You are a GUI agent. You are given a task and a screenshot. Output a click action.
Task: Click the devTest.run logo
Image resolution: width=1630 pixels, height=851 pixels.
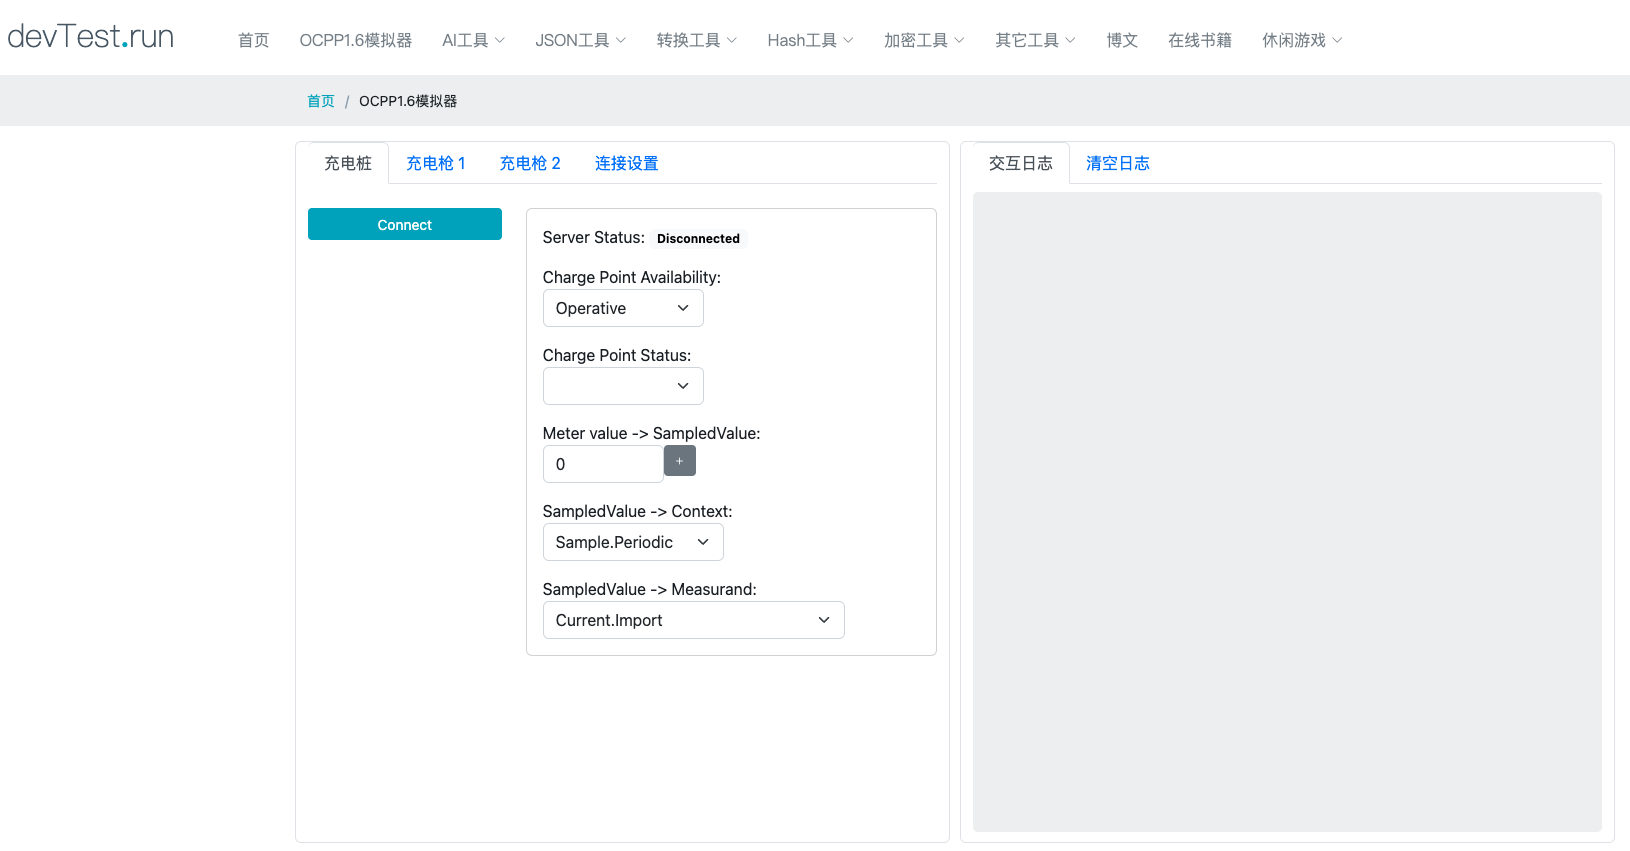pos(91,37)
